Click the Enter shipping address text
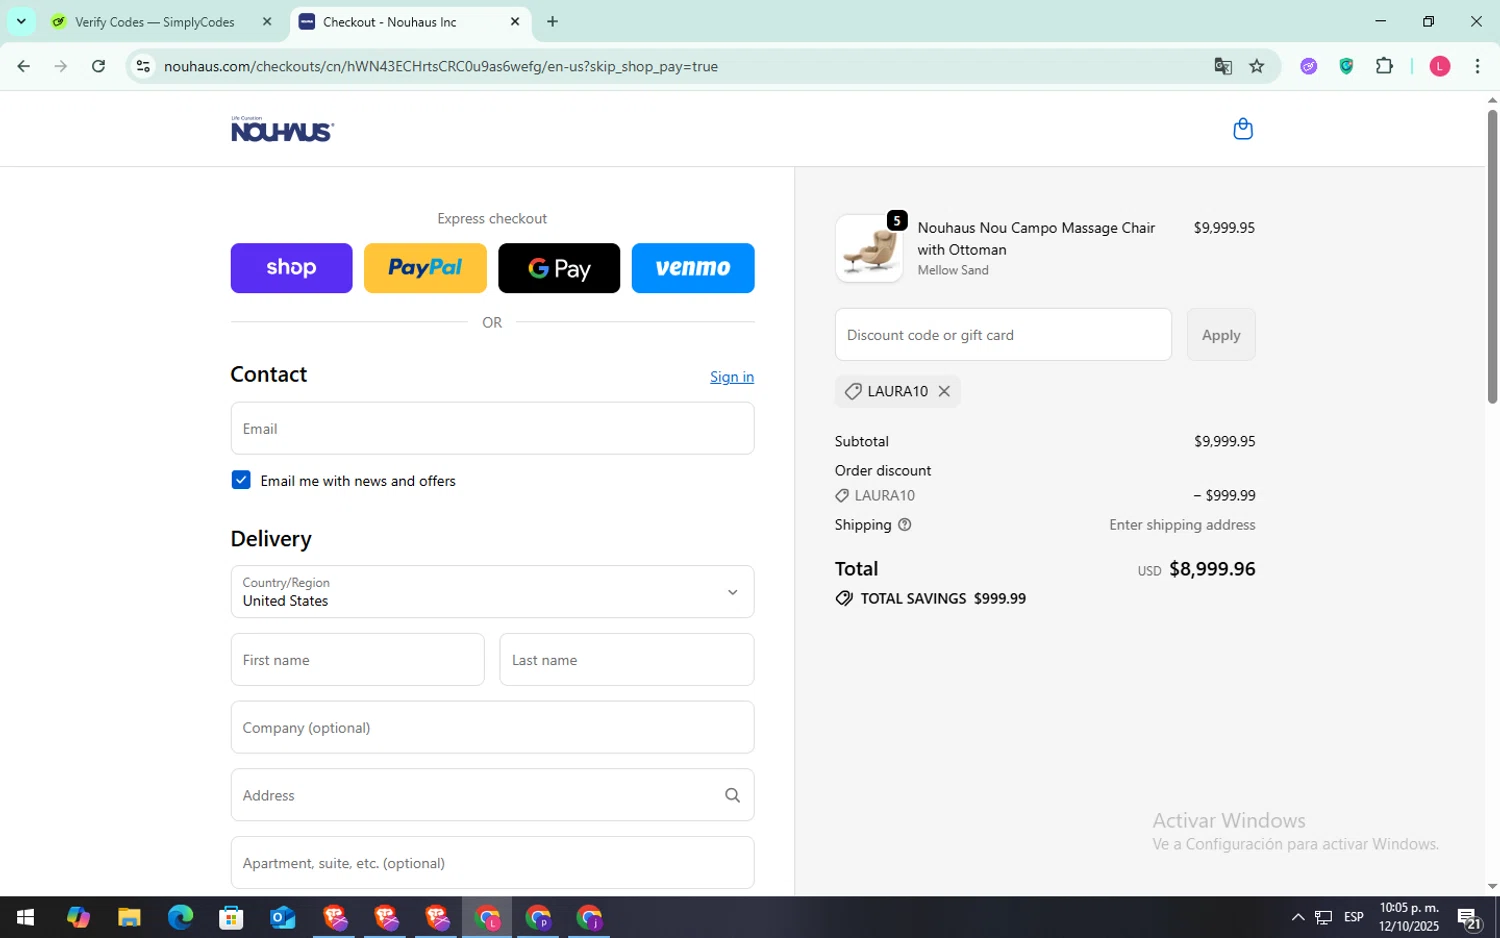This screenshot has width=1500, height=938. [x=1182, y=525]
